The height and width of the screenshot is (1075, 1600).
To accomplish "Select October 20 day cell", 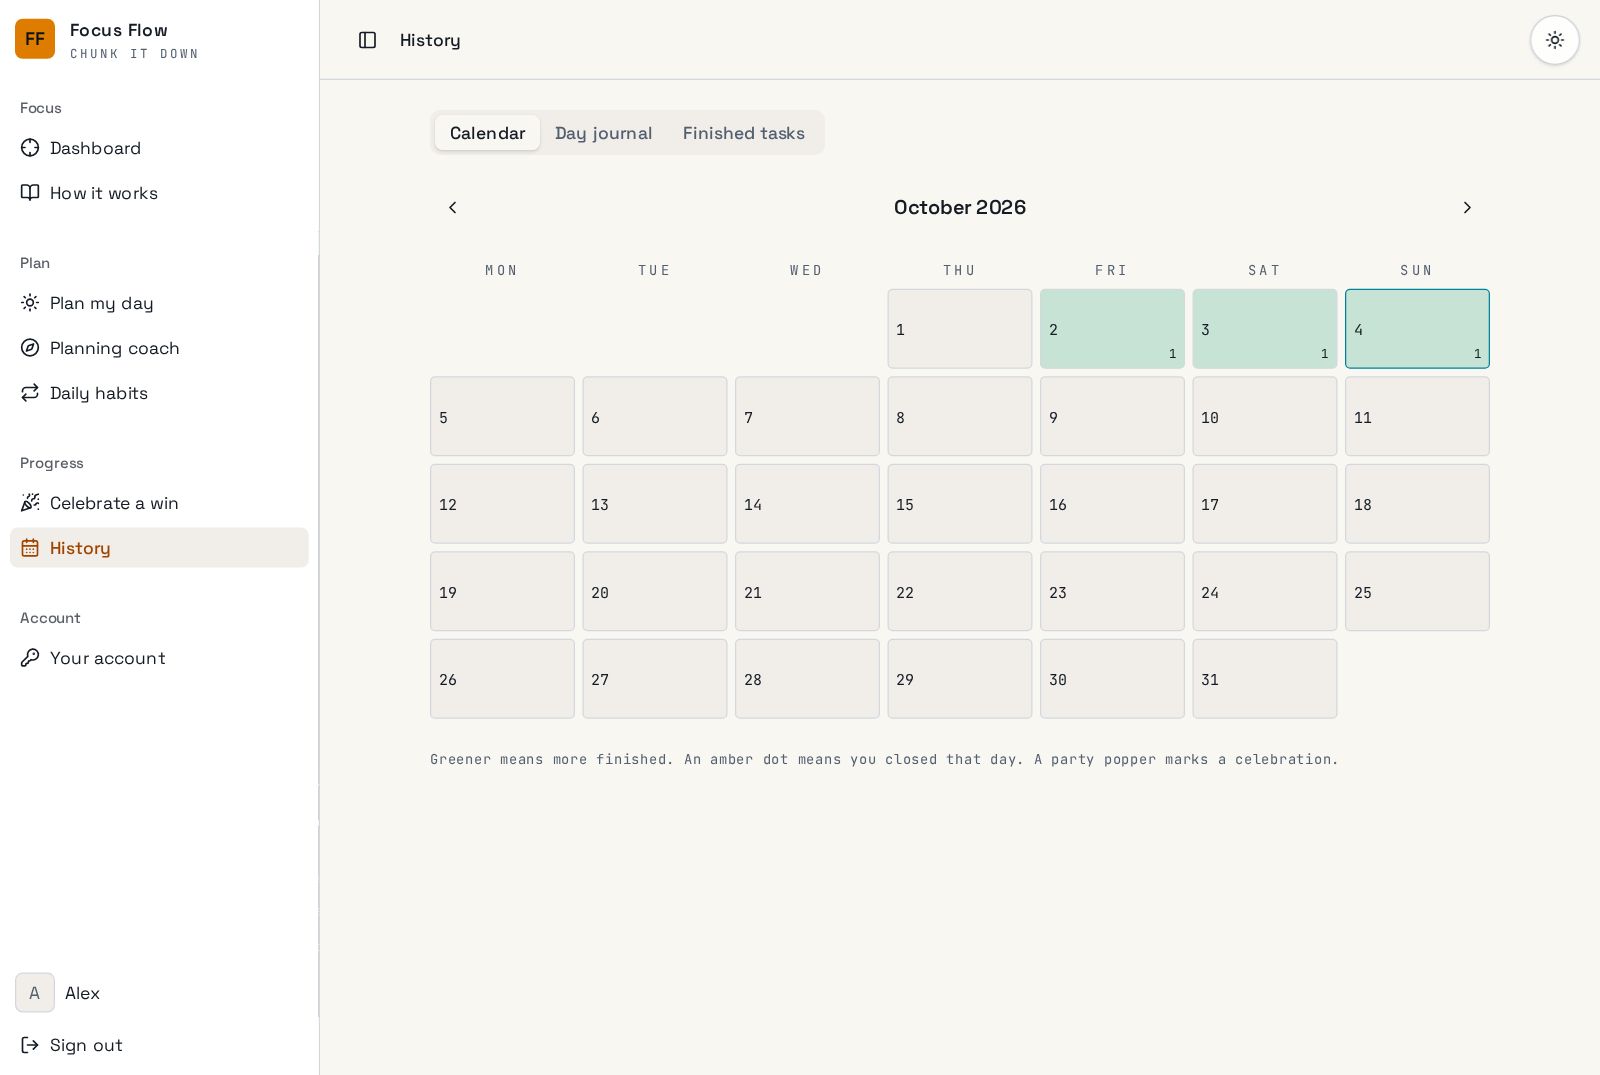I will [x=655, y=591].
